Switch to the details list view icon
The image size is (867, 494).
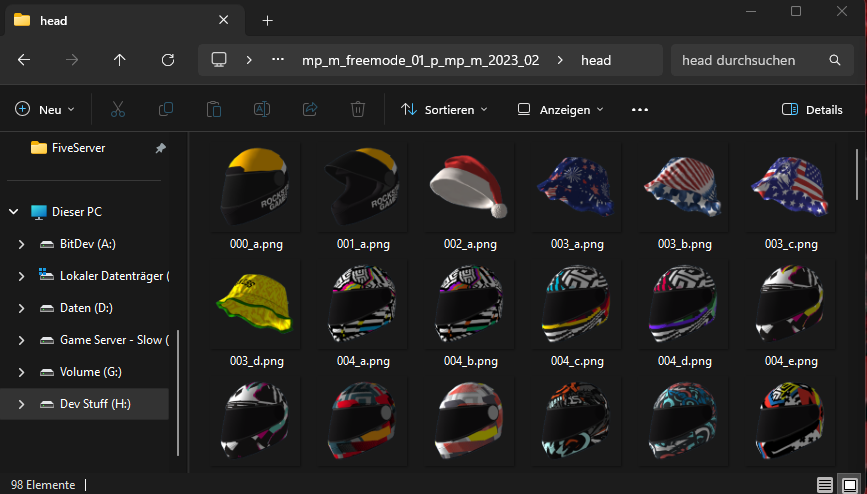point(825,485)
